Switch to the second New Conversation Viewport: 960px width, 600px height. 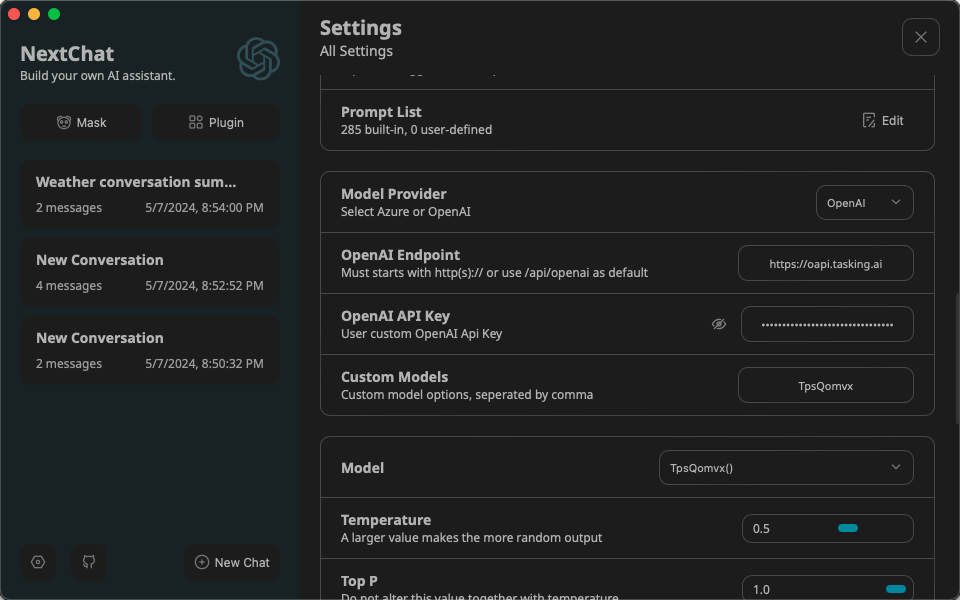click(150, 350)
